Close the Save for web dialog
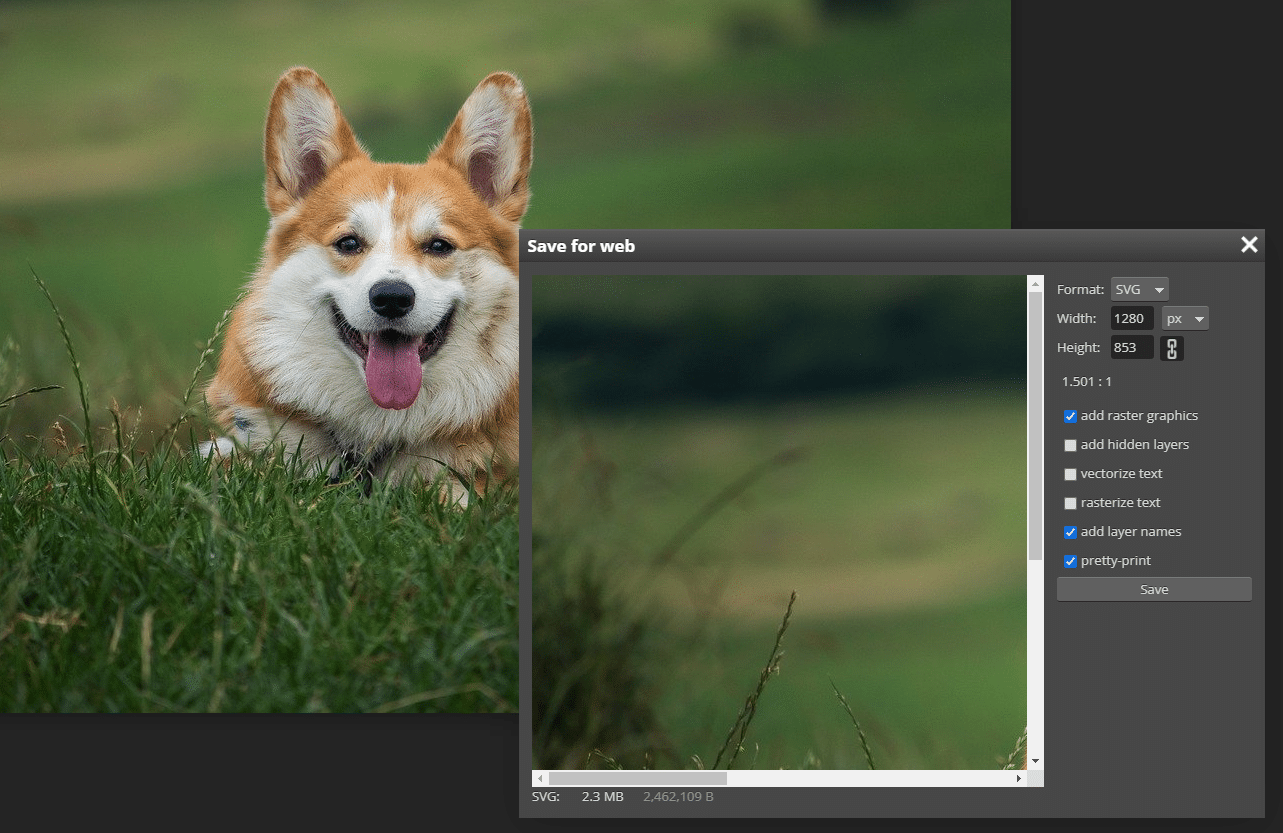This screenshot has width=1283, height=833. [x=1248, y=244]
